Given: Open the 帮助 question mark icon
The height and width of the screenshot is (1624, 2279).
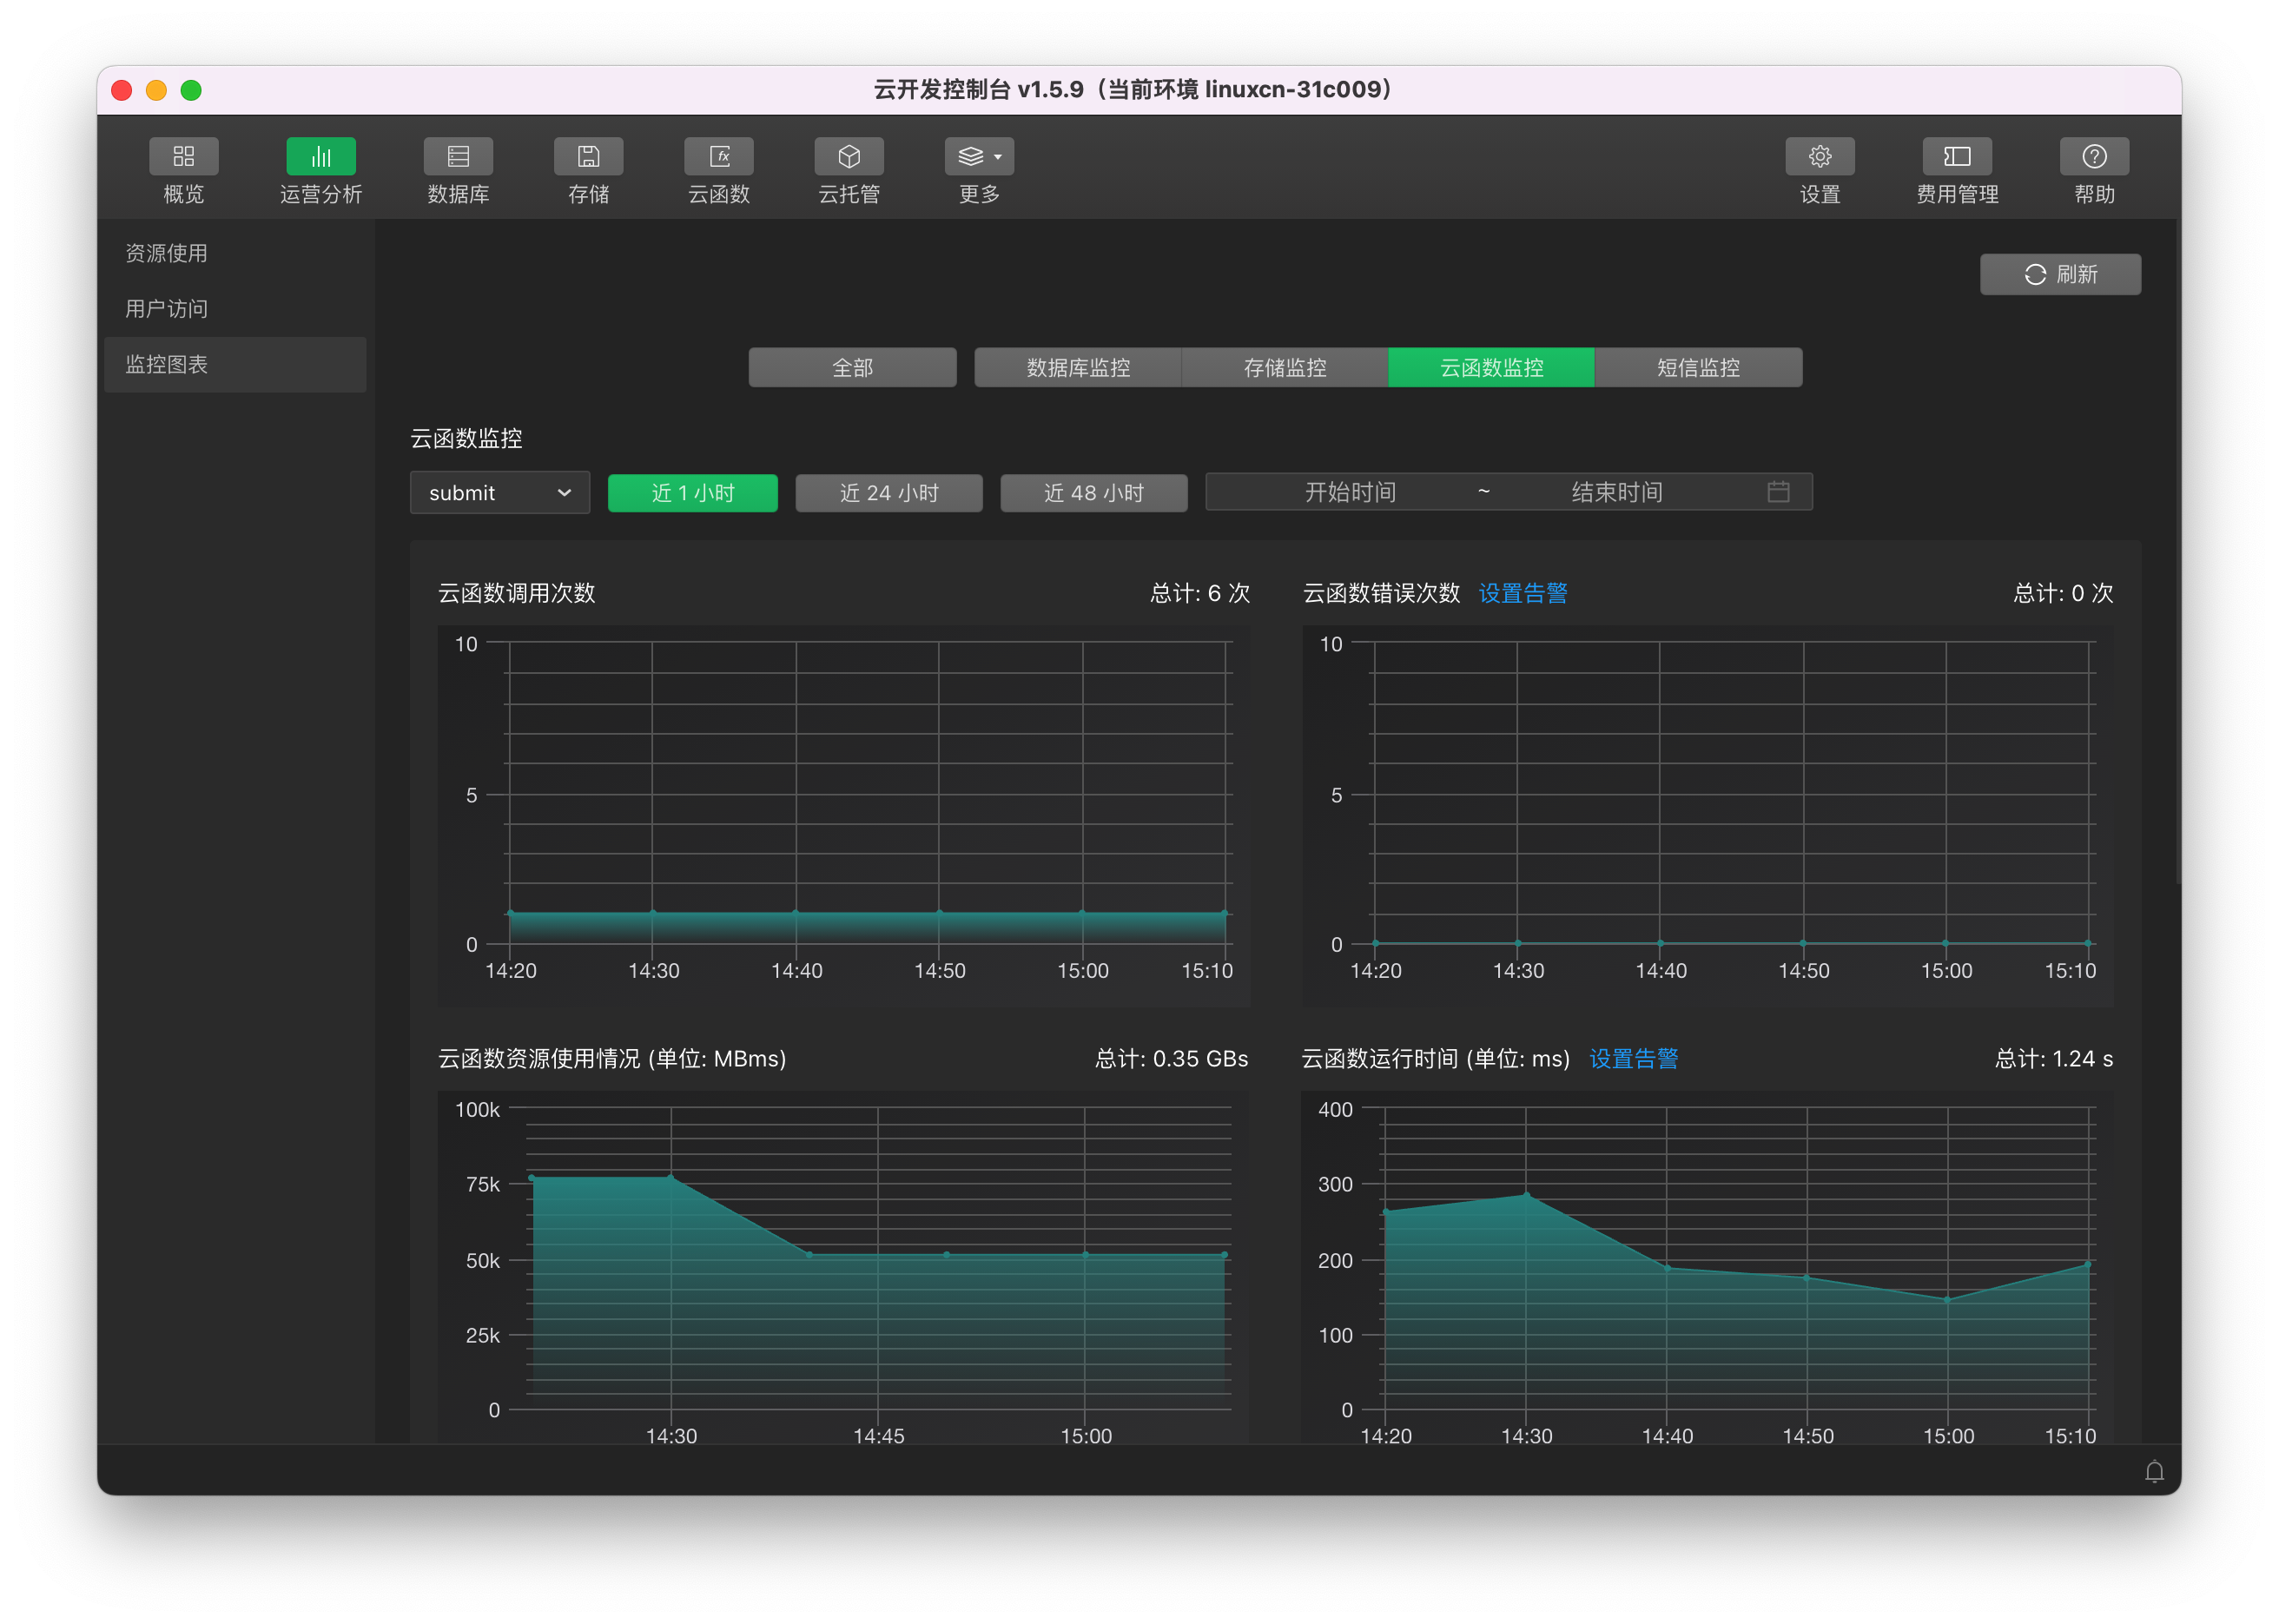Looking at the screenshot, I should pos(2093,157).
